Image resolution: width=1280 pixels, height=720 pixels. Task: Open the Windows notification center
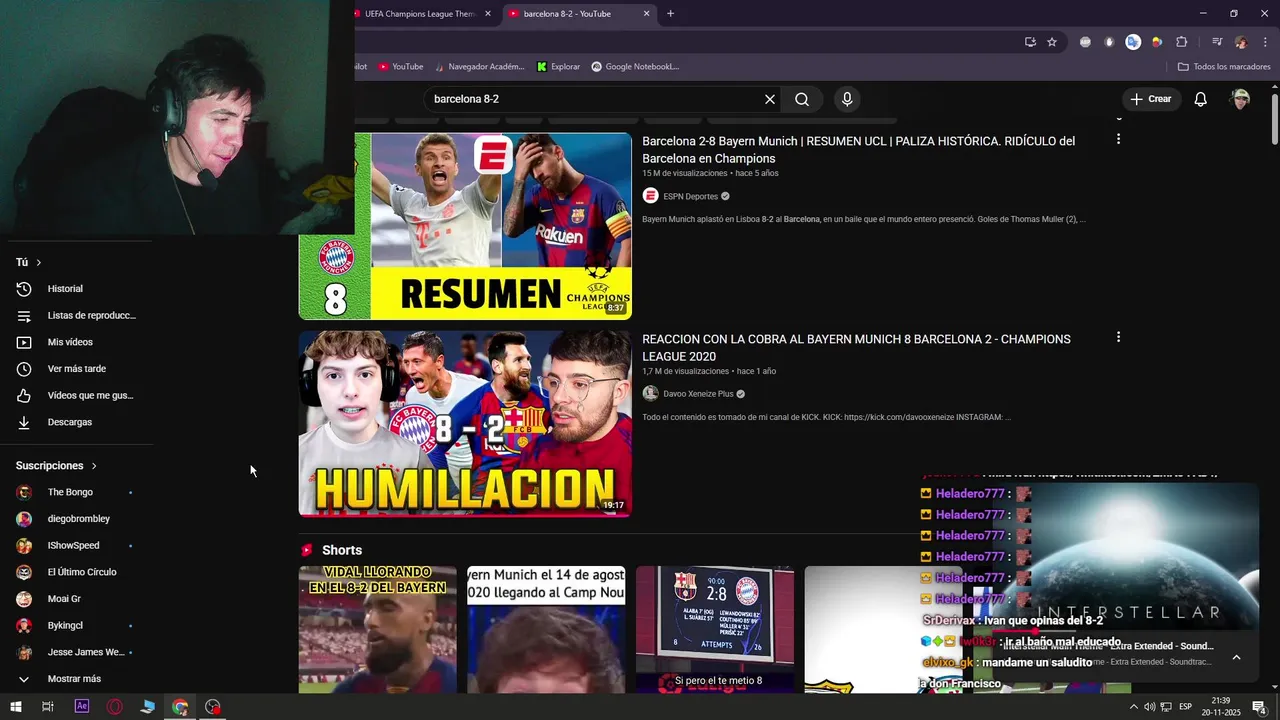coord(1258,707)
